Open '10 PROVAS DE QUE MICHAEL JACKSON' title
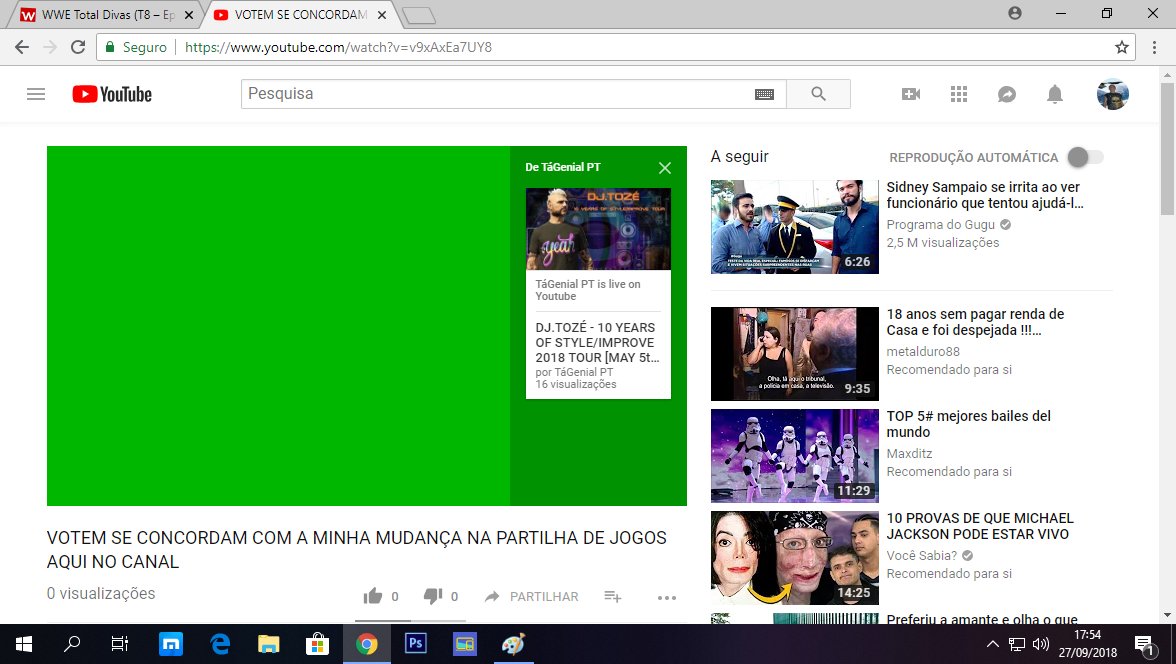Viewport: 1176px width, 664px height. pos(980,526)
